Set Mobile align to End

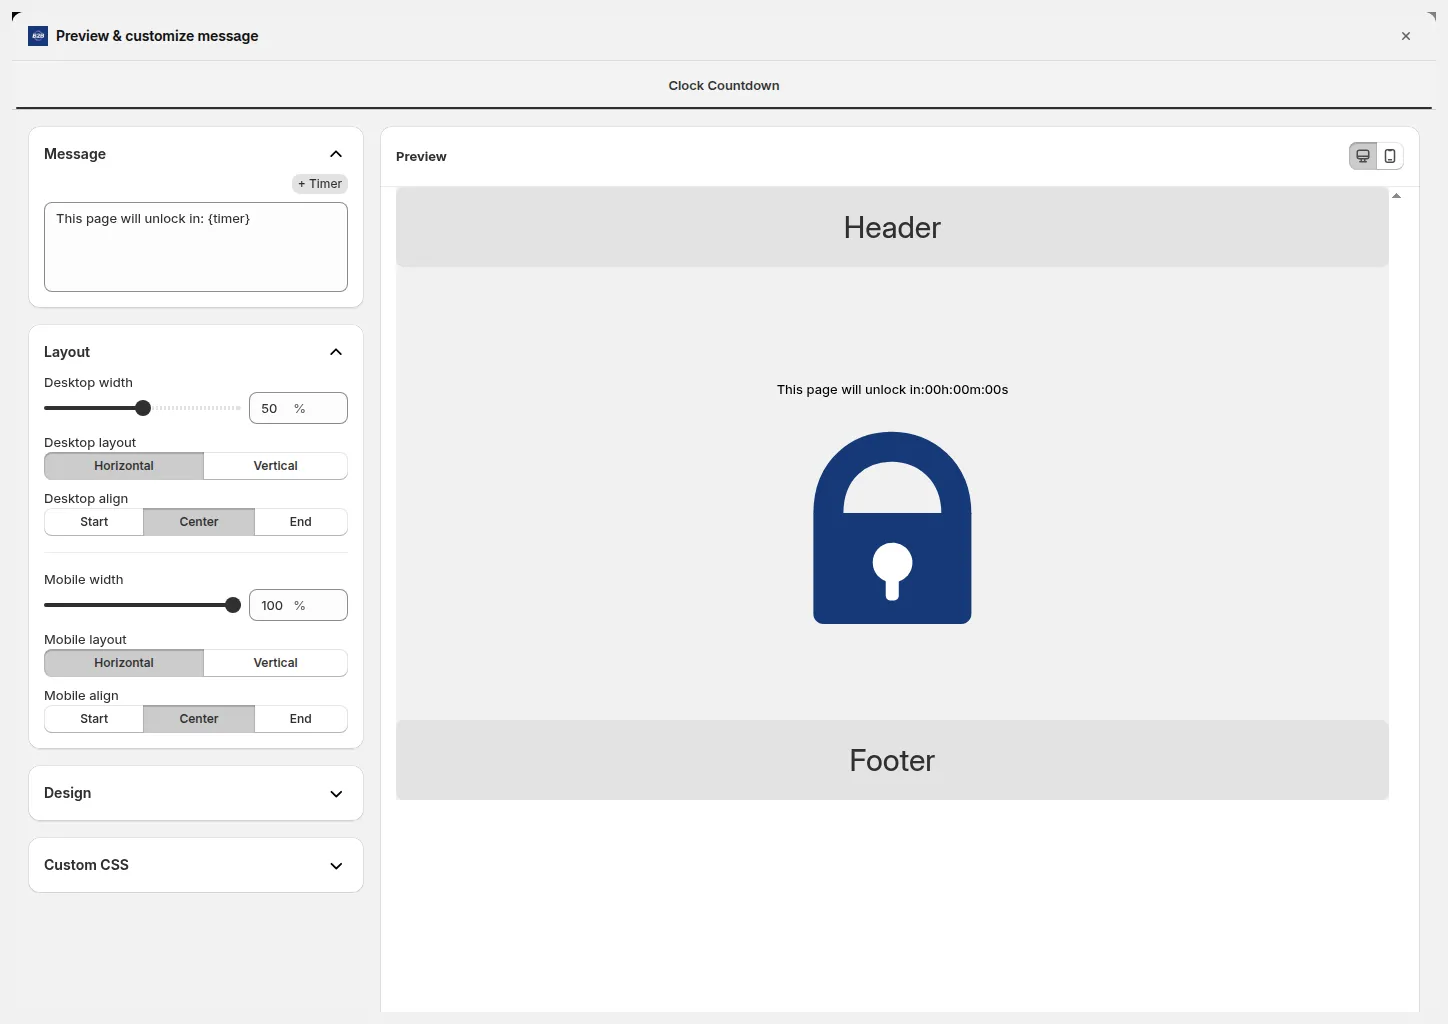click(301, 719)
